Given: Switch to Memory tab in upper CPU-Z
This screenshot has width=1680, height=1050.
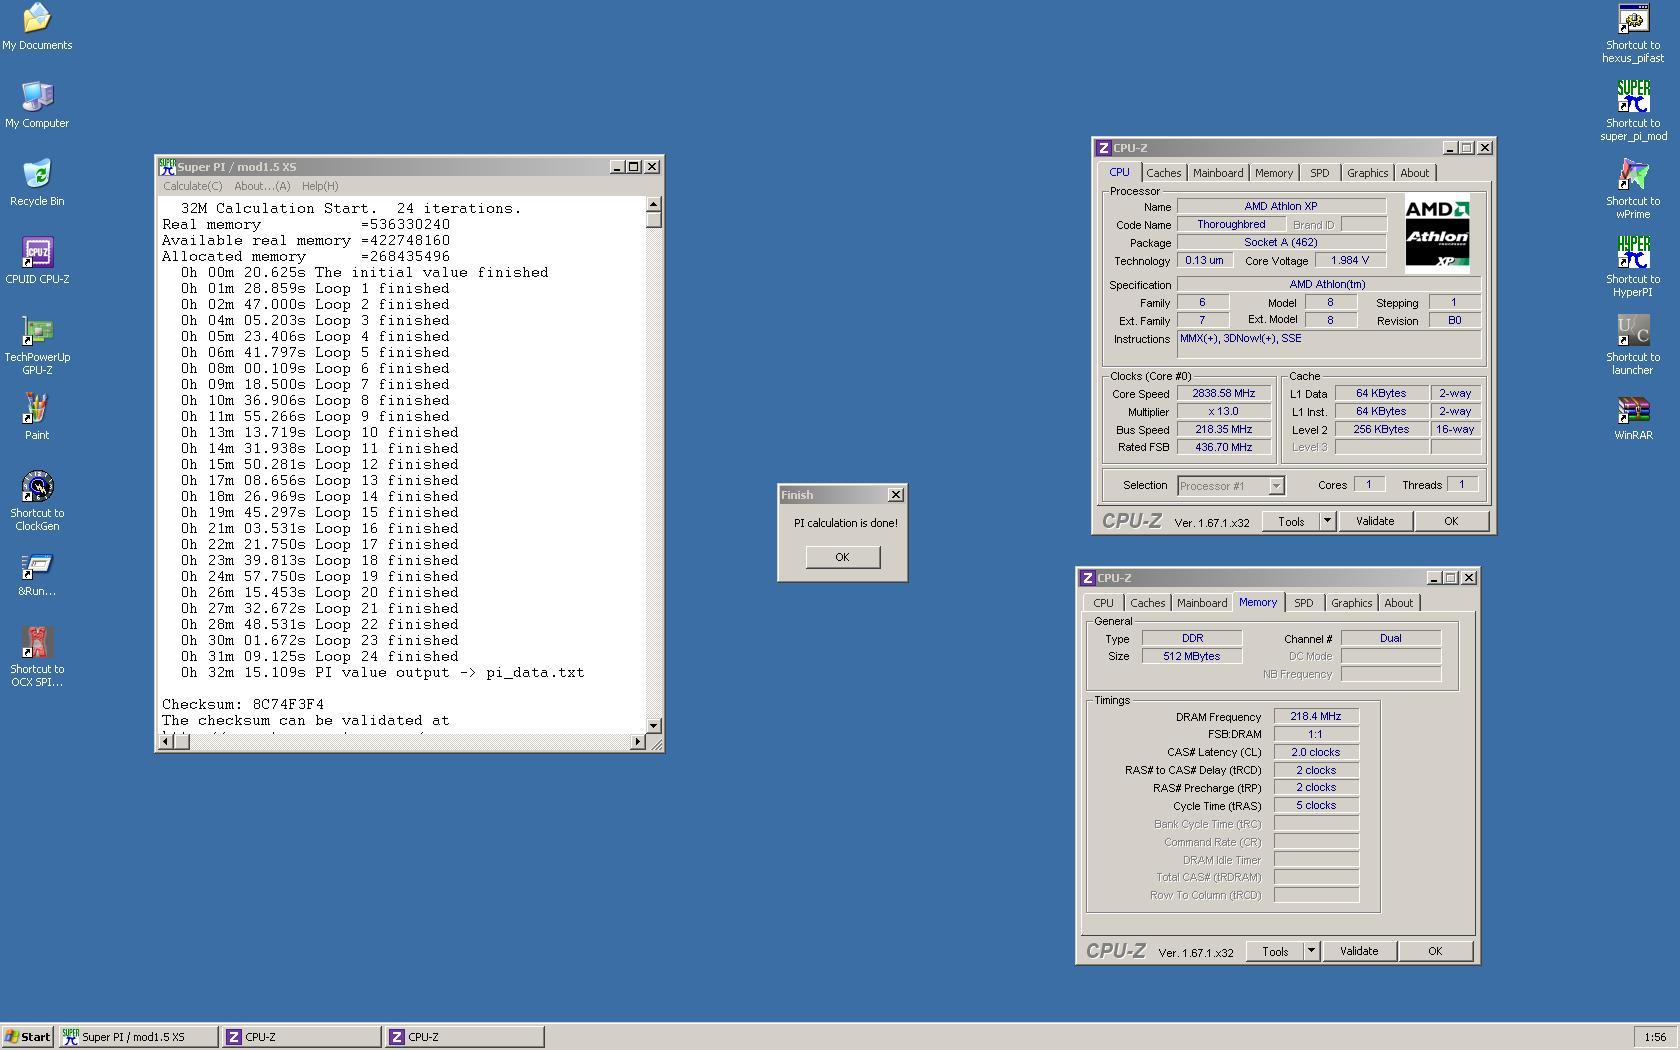Looking at the screenshot, I should point(1274,173).
